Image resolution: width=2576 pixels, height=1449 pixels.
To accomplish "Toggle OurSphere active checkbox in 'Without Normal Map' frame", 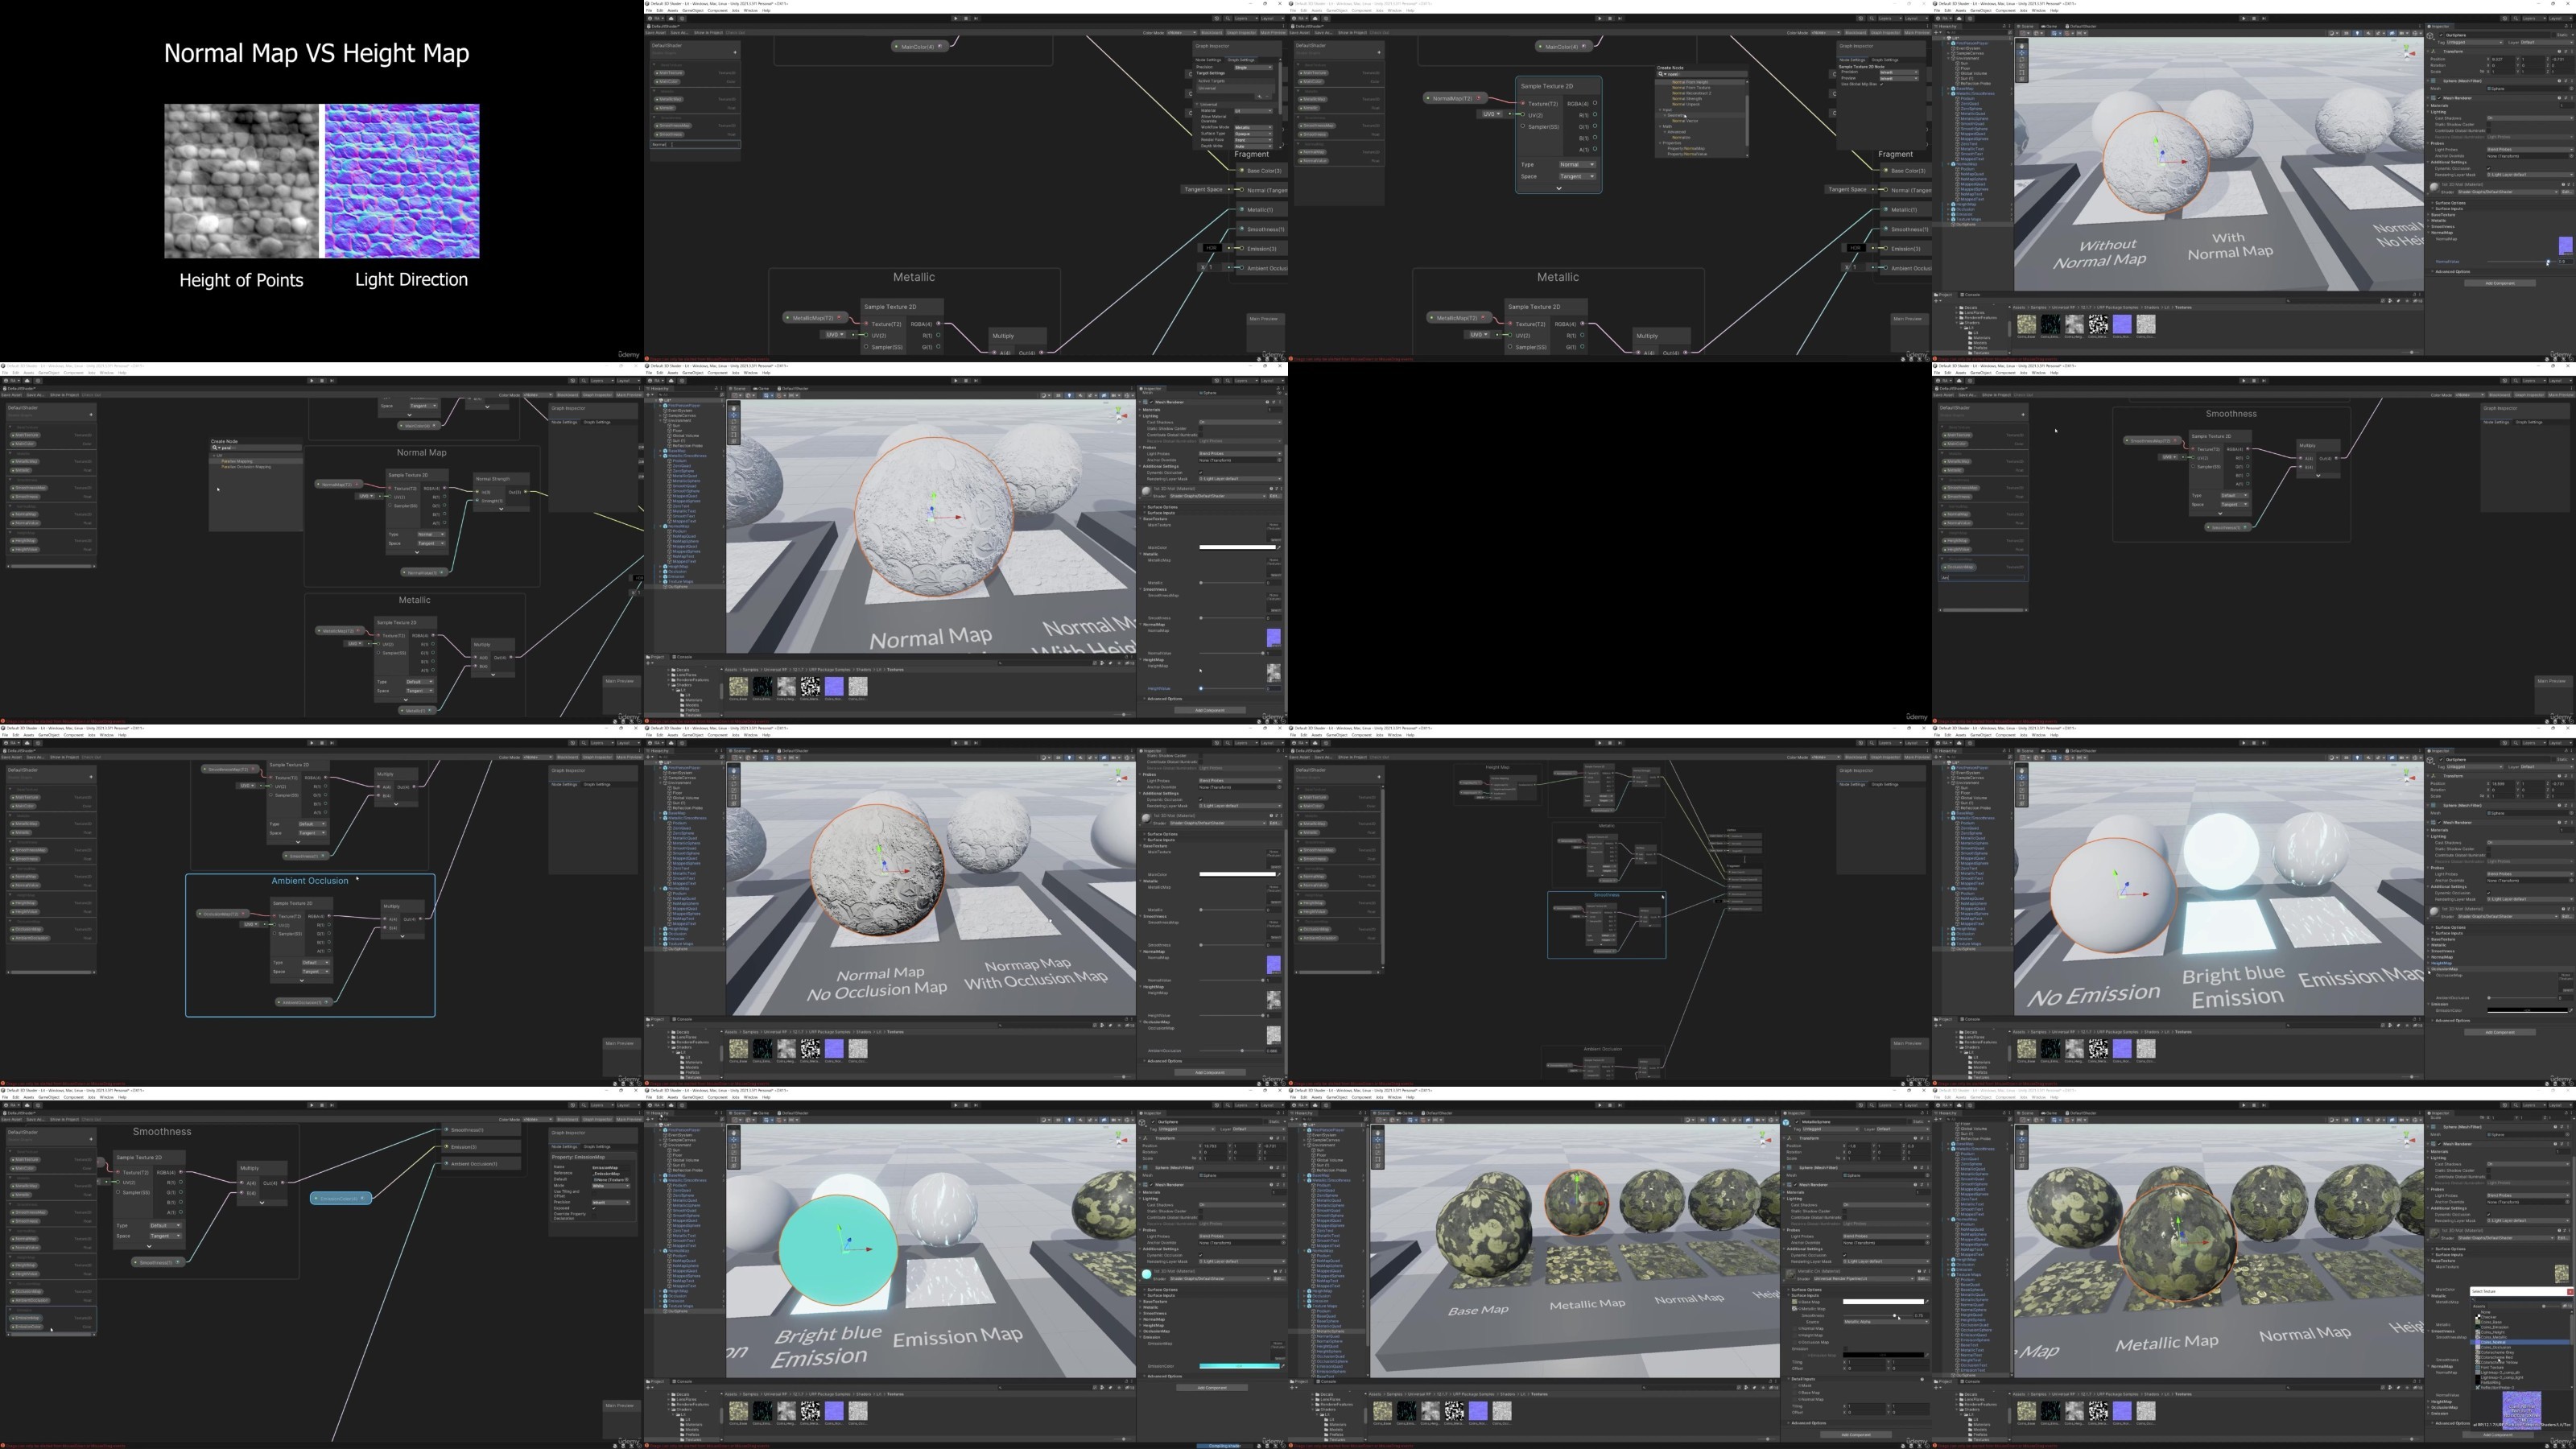I will click(x=2441, y=35).
